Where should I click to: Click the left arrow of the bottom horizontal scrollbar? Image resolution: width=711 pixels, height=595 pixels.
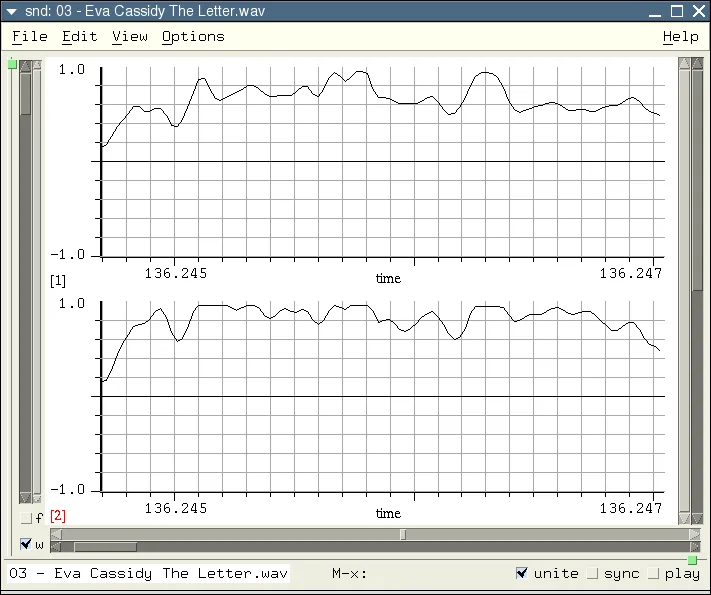point(56,547)
